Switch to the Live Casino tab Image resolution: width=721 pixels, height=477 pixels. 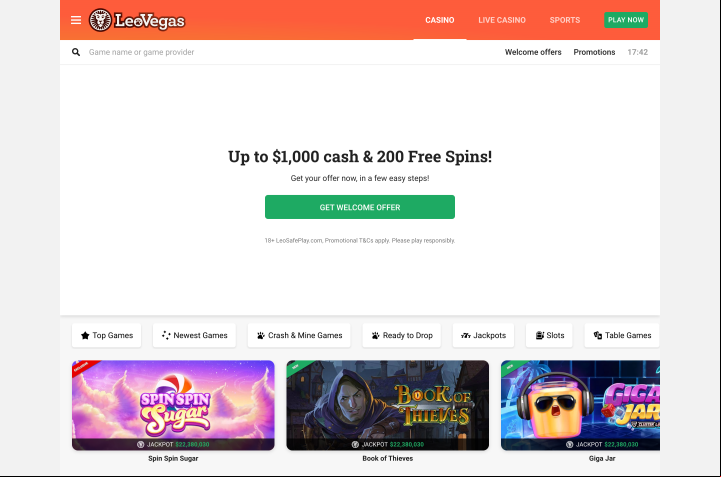[x=502, y=20]
